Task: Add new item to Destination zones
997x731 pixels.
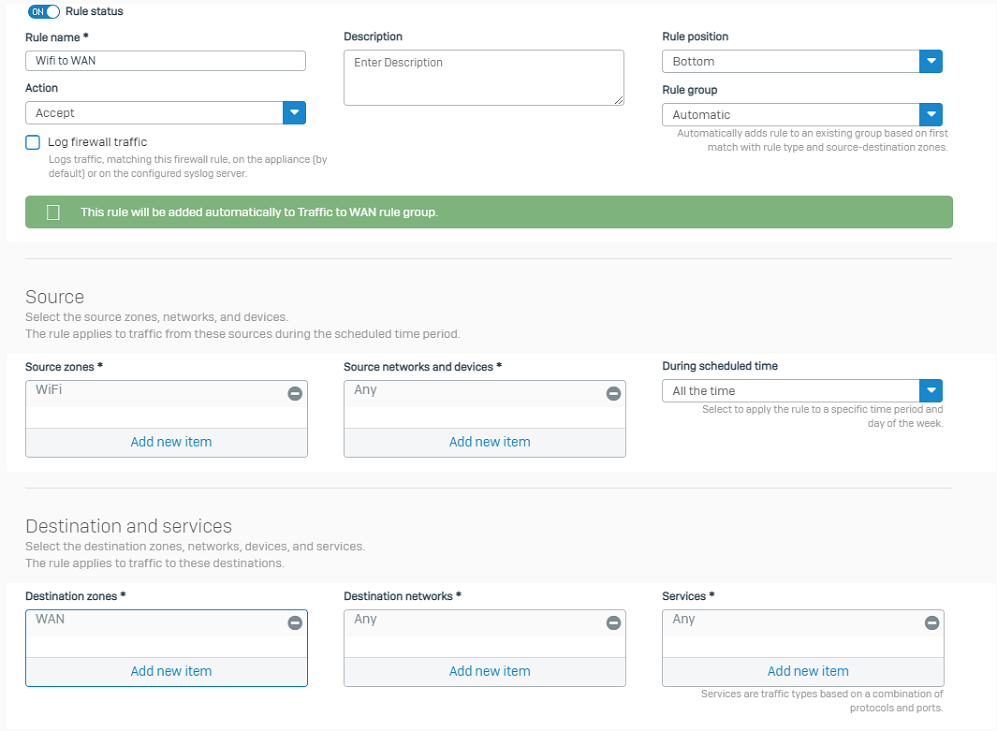Action: click(171, 671)
